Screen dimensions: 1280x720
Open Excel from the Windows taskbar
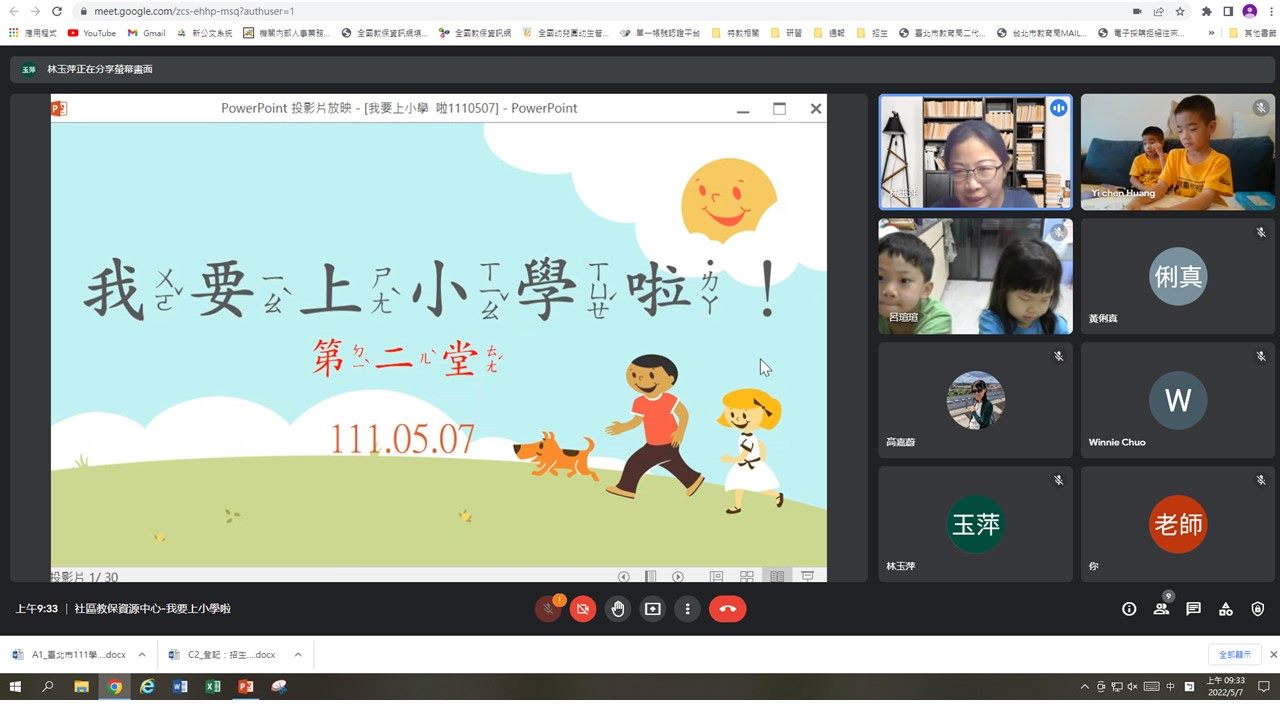coord(213,687)
